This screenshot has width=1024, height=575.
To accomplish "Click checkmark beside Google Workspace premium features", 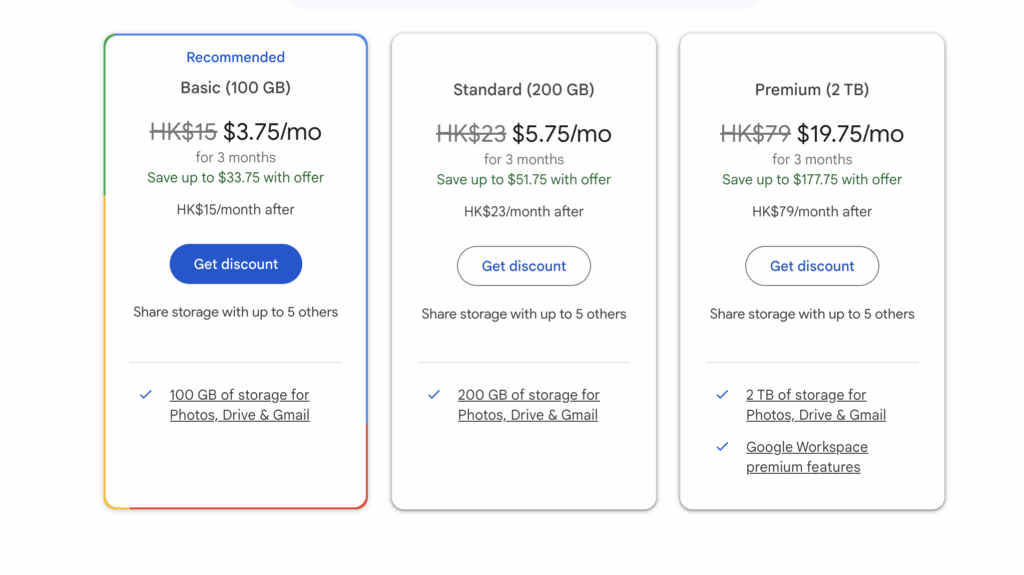I will [x=722, y=447].
